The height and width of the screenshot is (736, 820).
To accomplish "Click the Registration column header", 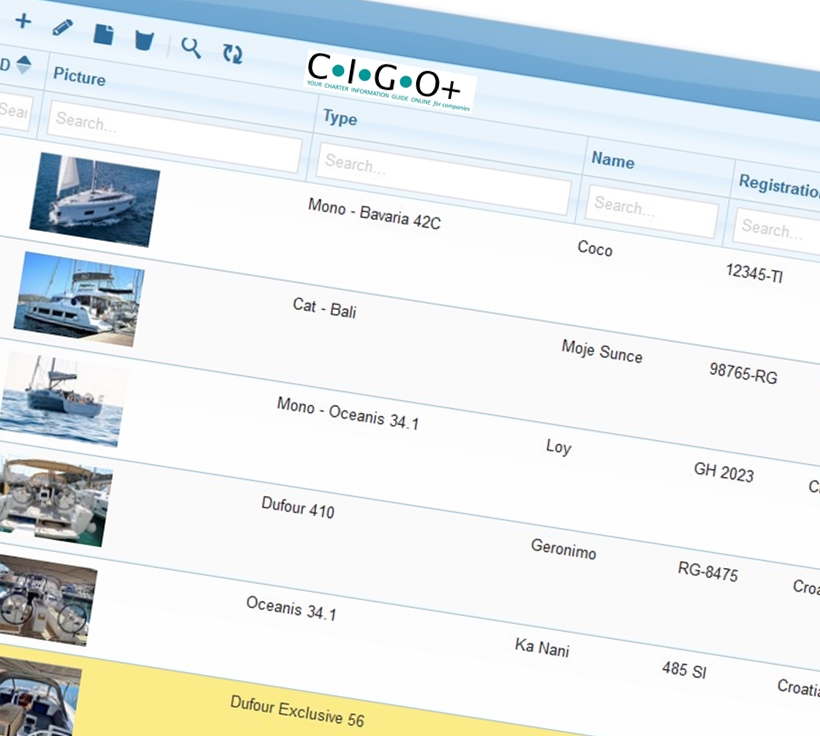I will coord(778,185).
